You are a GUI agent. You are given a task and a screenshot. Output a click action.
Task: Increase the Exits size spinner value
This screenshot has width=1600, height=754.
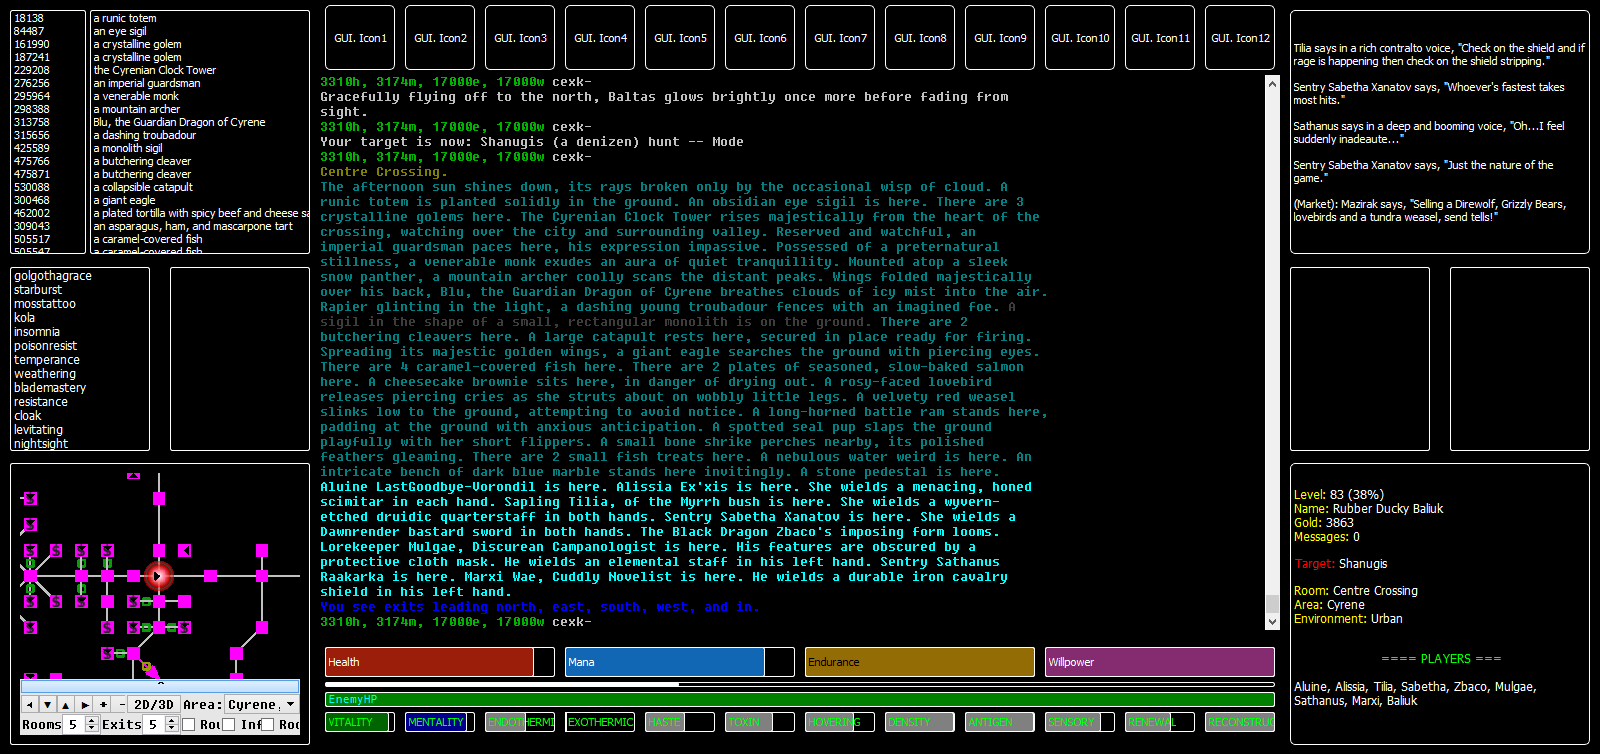172,720
